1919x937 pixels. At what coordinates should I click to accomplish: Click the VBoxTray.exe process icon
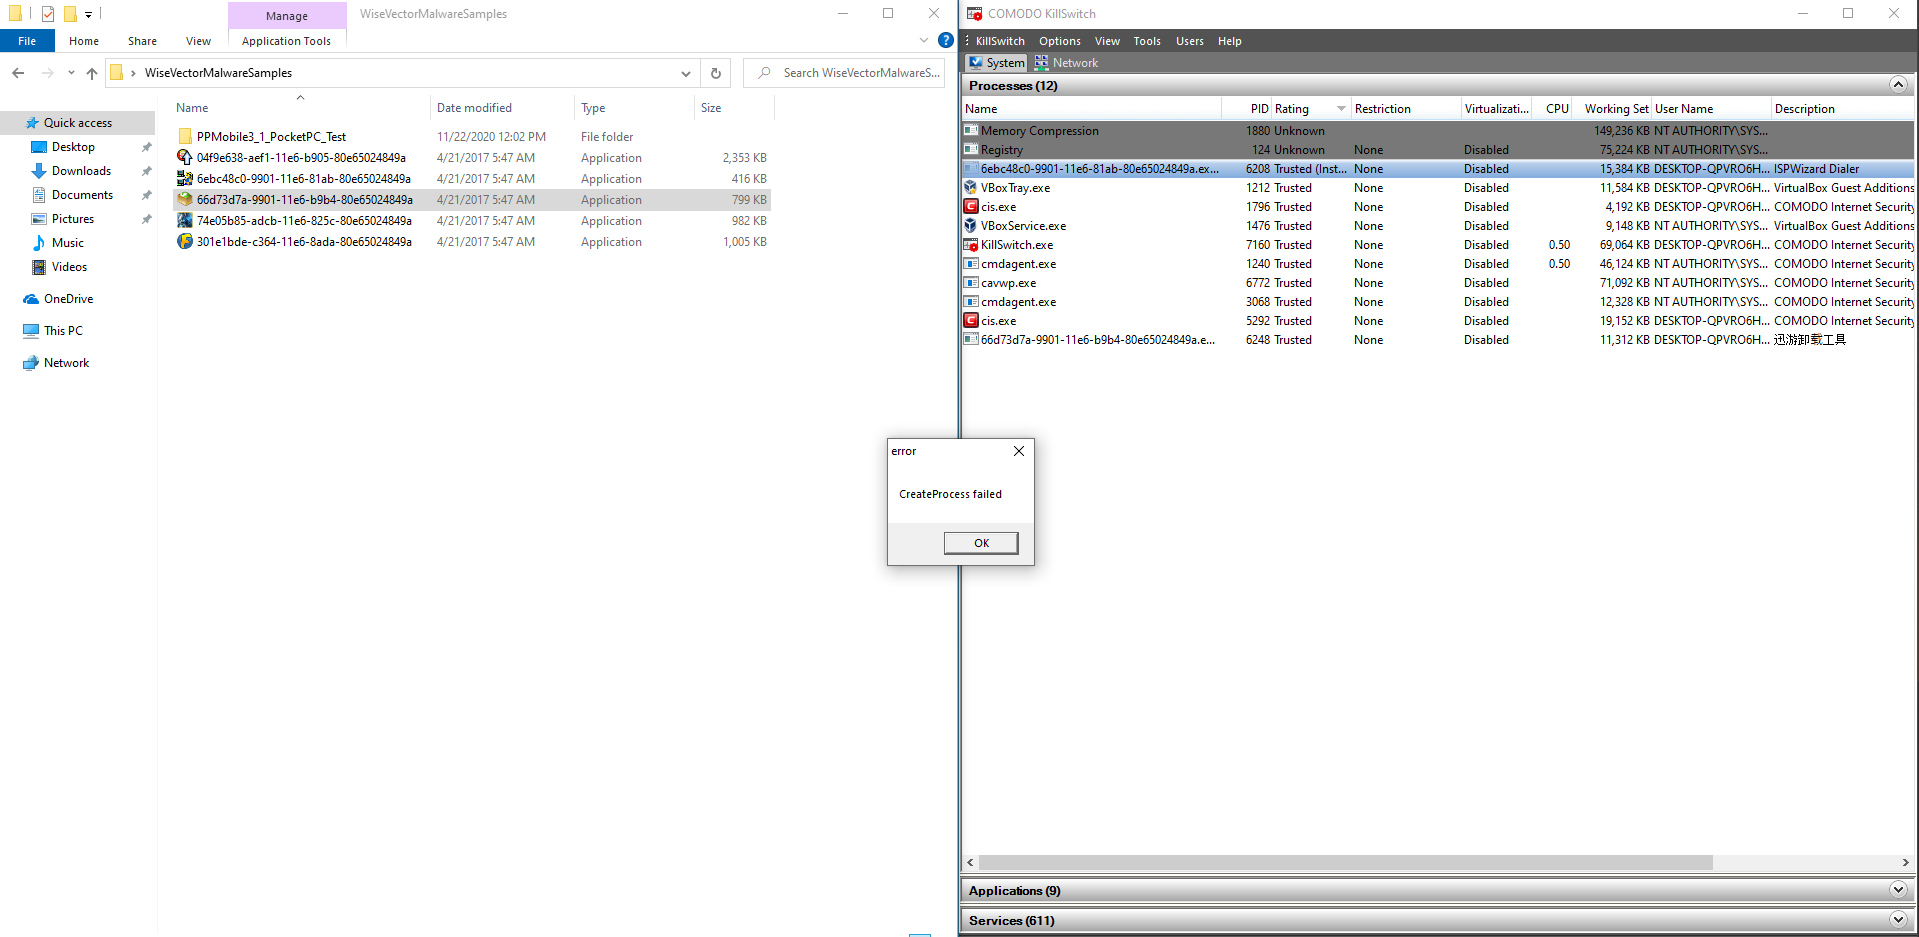[x=970, y=188]
